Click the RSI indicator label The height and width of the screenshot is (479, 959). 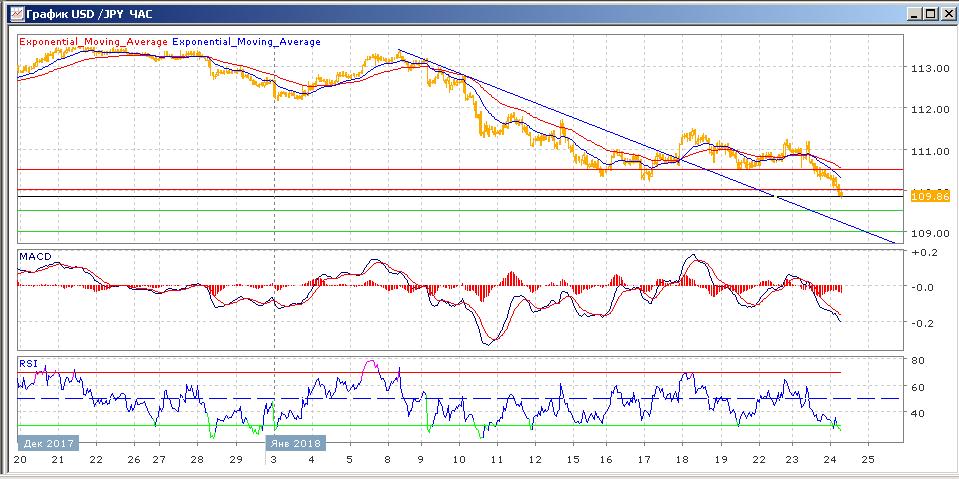click(28, 364)
